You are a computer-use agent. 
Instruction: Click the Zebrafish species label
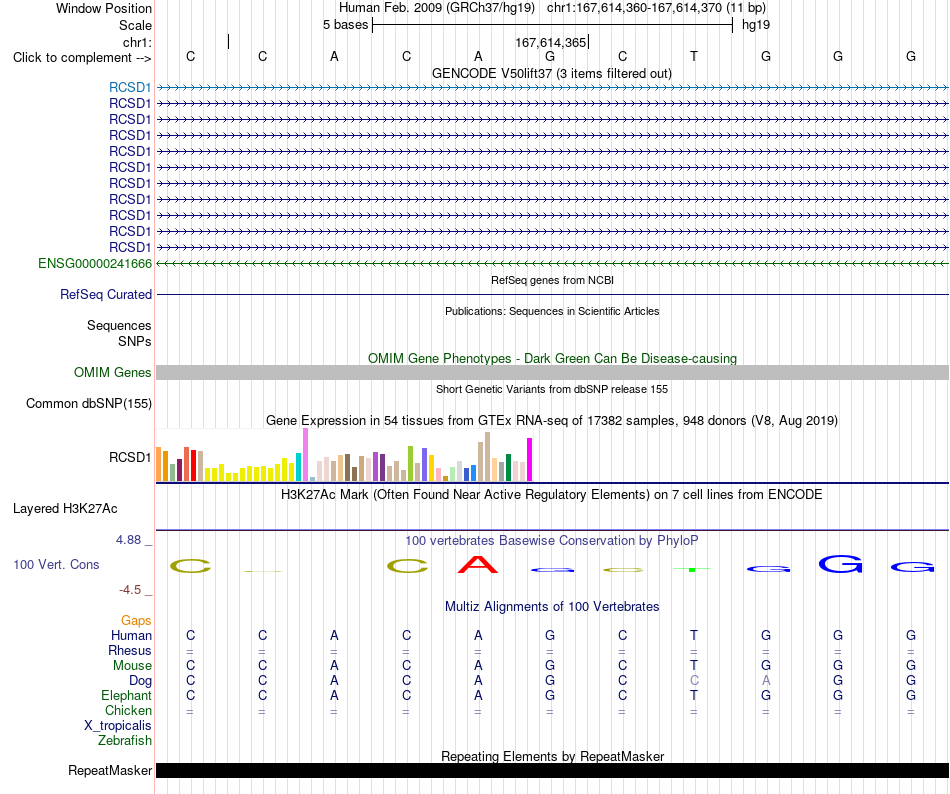click(125, 740)
